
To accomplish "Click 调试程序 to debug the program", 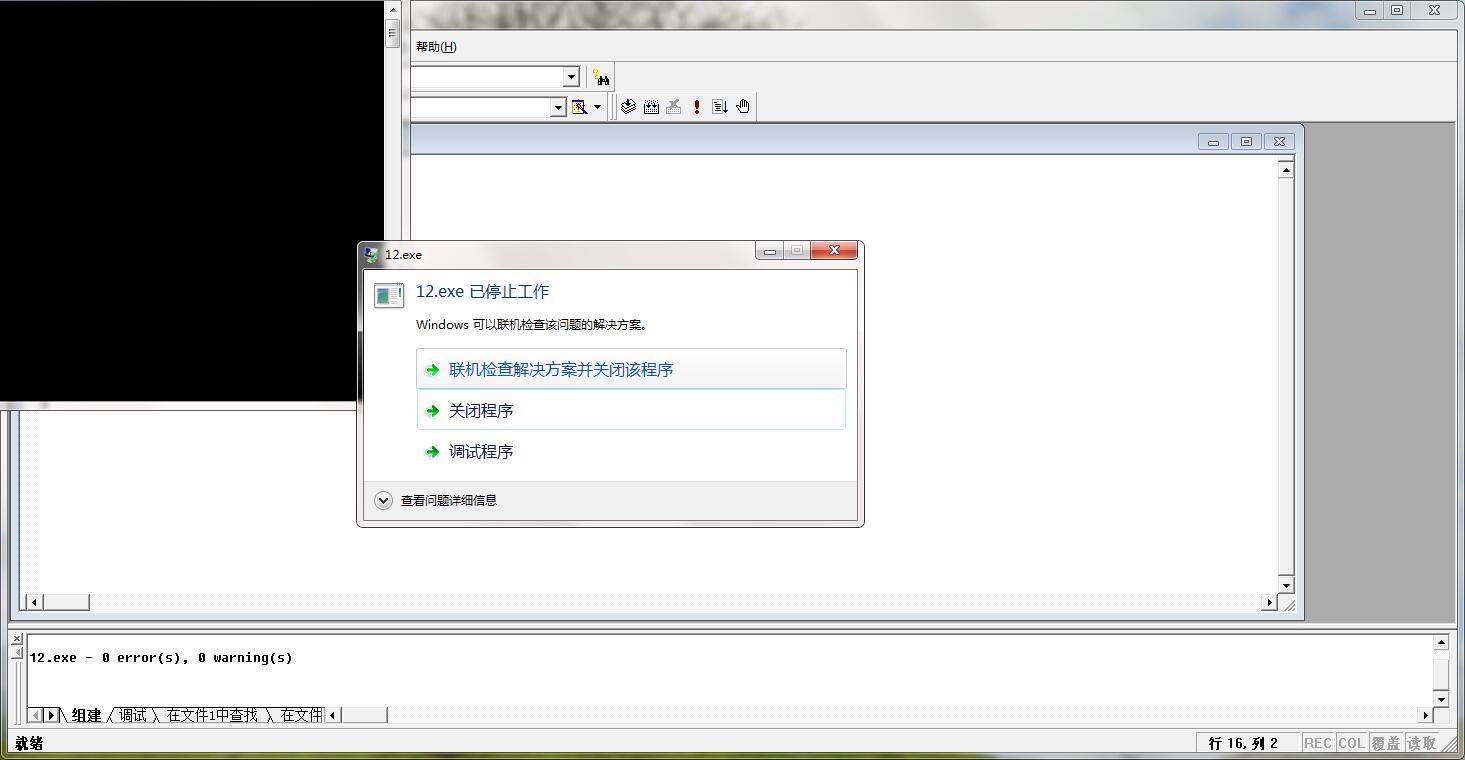I will [x=631, y=451].
